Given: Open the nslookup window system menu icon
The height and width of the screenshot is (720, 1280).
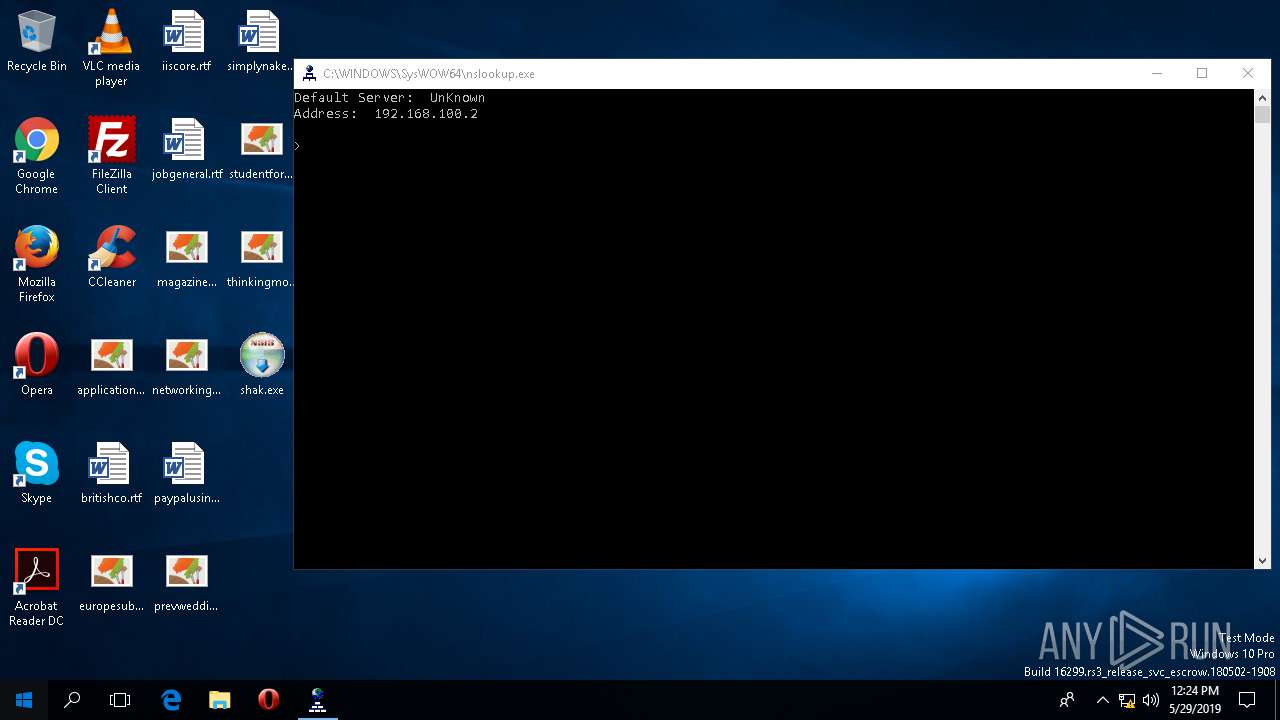Looking at the screenshot, I should coord(309,73).
